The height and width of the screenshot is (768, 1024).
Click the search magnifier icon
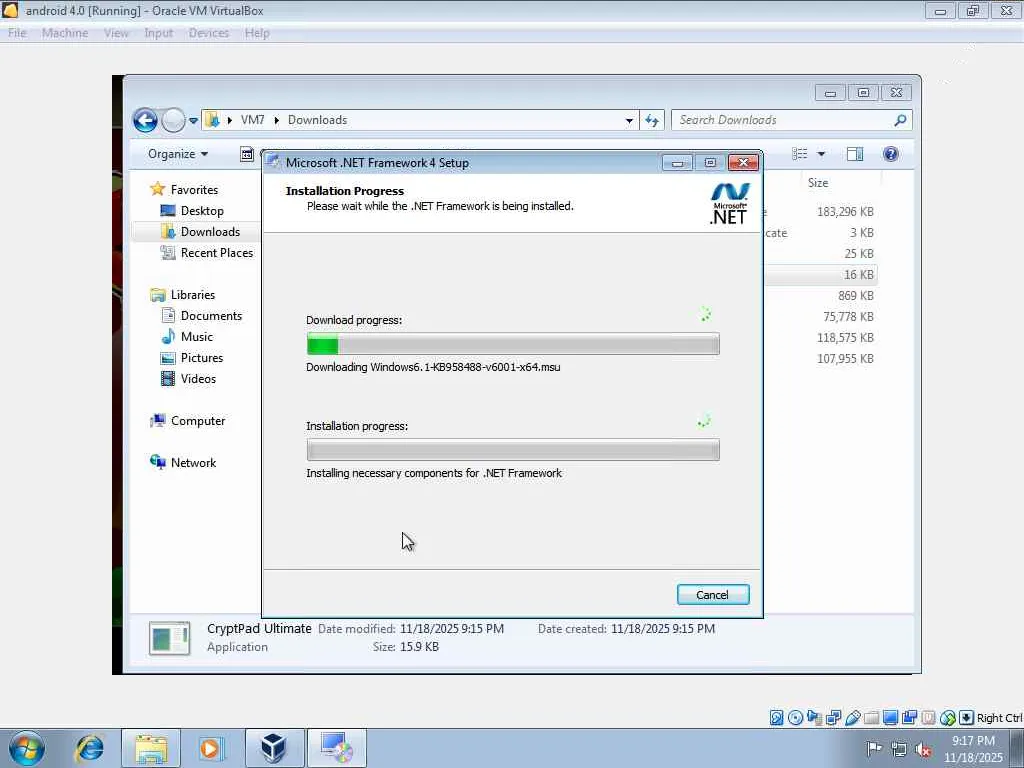[900, 120]
